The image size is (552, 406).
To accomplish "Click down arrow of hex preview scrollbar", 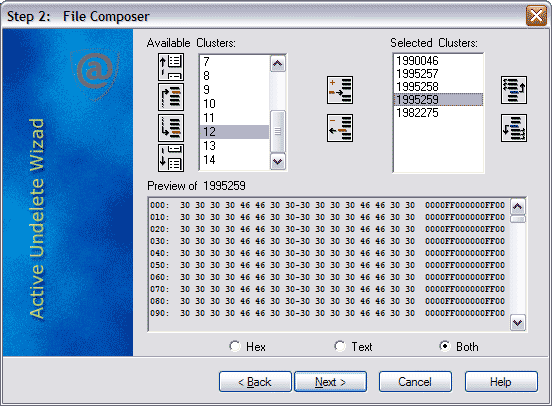I will pos(518,323).
